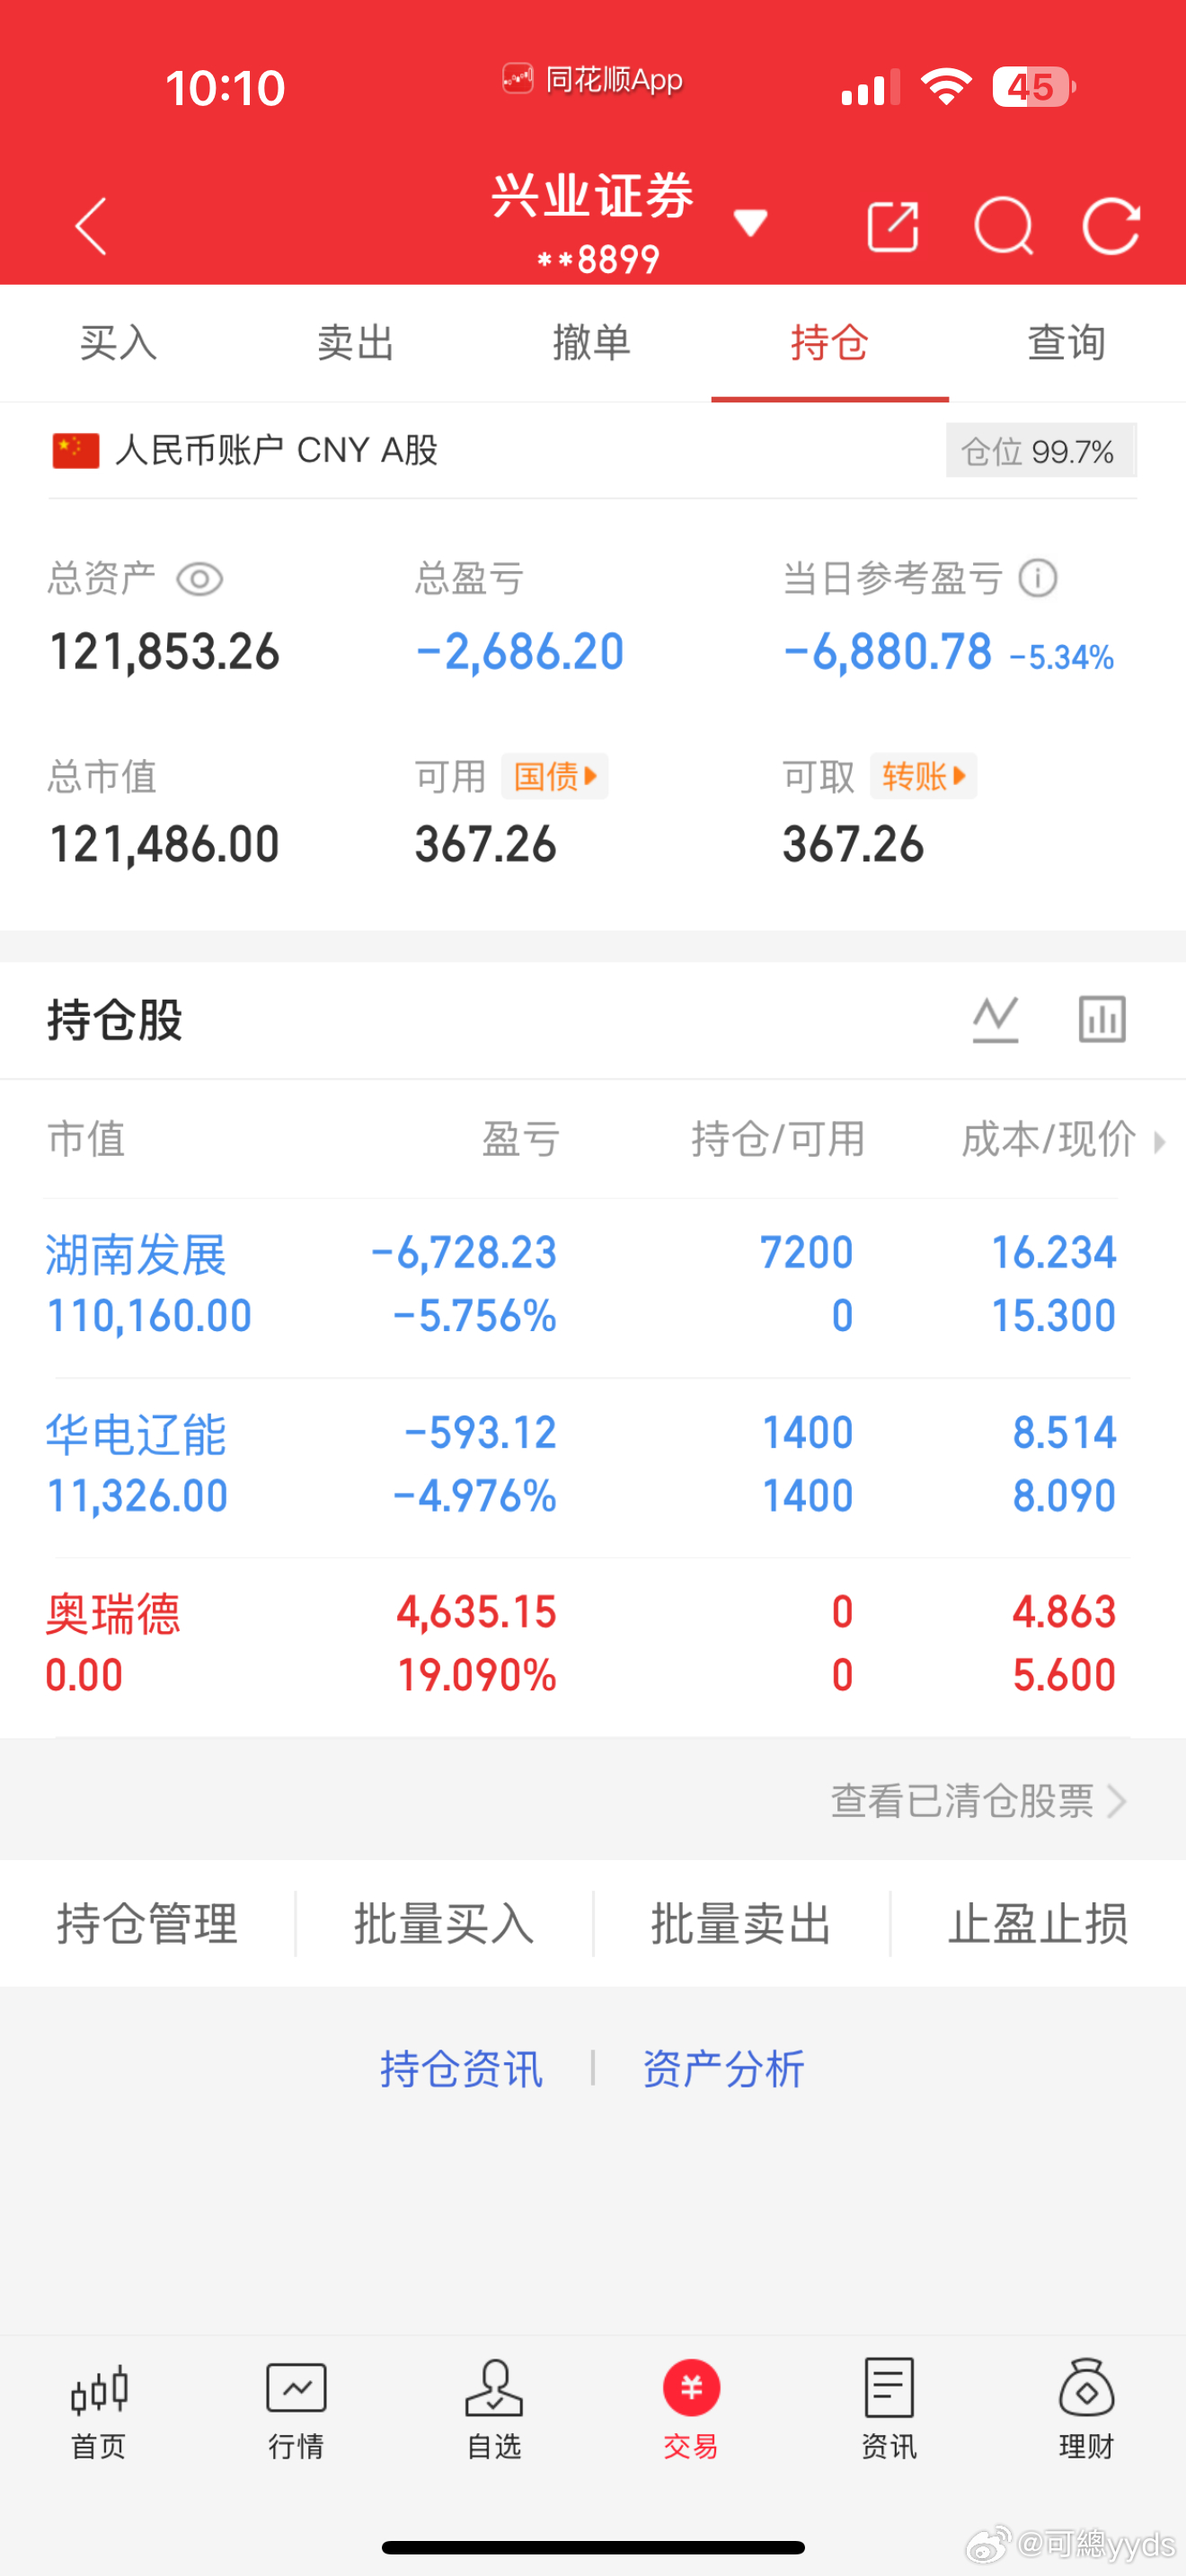Sort holdings by 盈亏 column header
This screenshot has height=2576, width=1186.
click(520, 1139)
